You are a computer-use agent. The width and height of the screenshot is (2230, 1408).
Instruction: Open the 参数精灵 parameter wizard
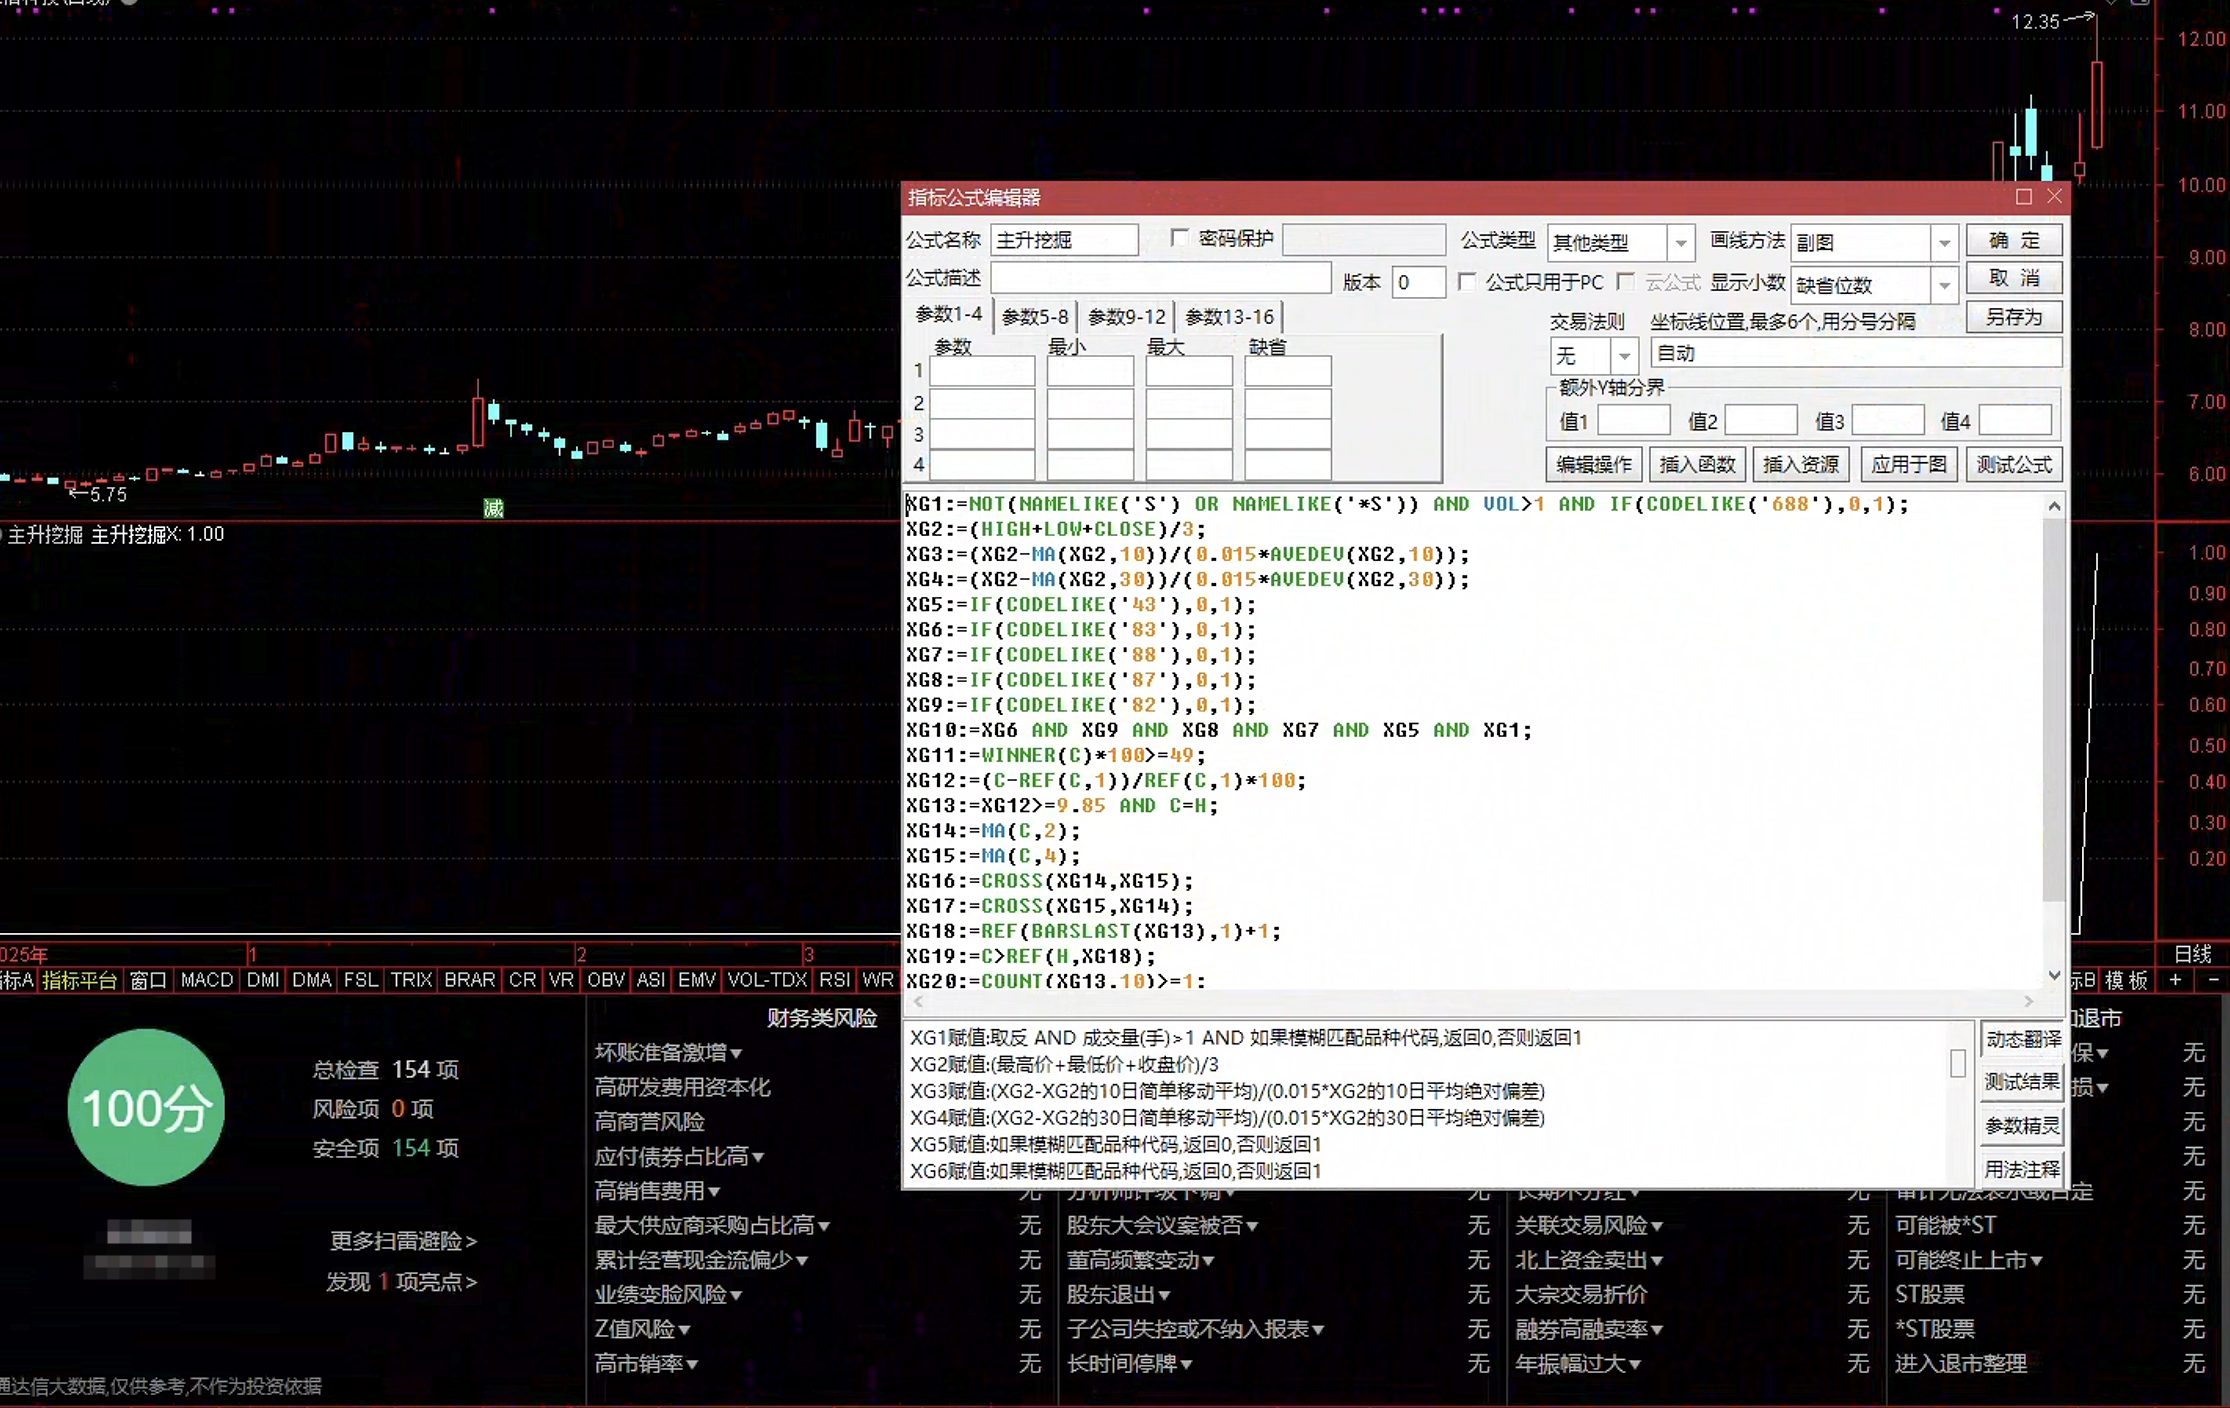pos(2022,1126)
